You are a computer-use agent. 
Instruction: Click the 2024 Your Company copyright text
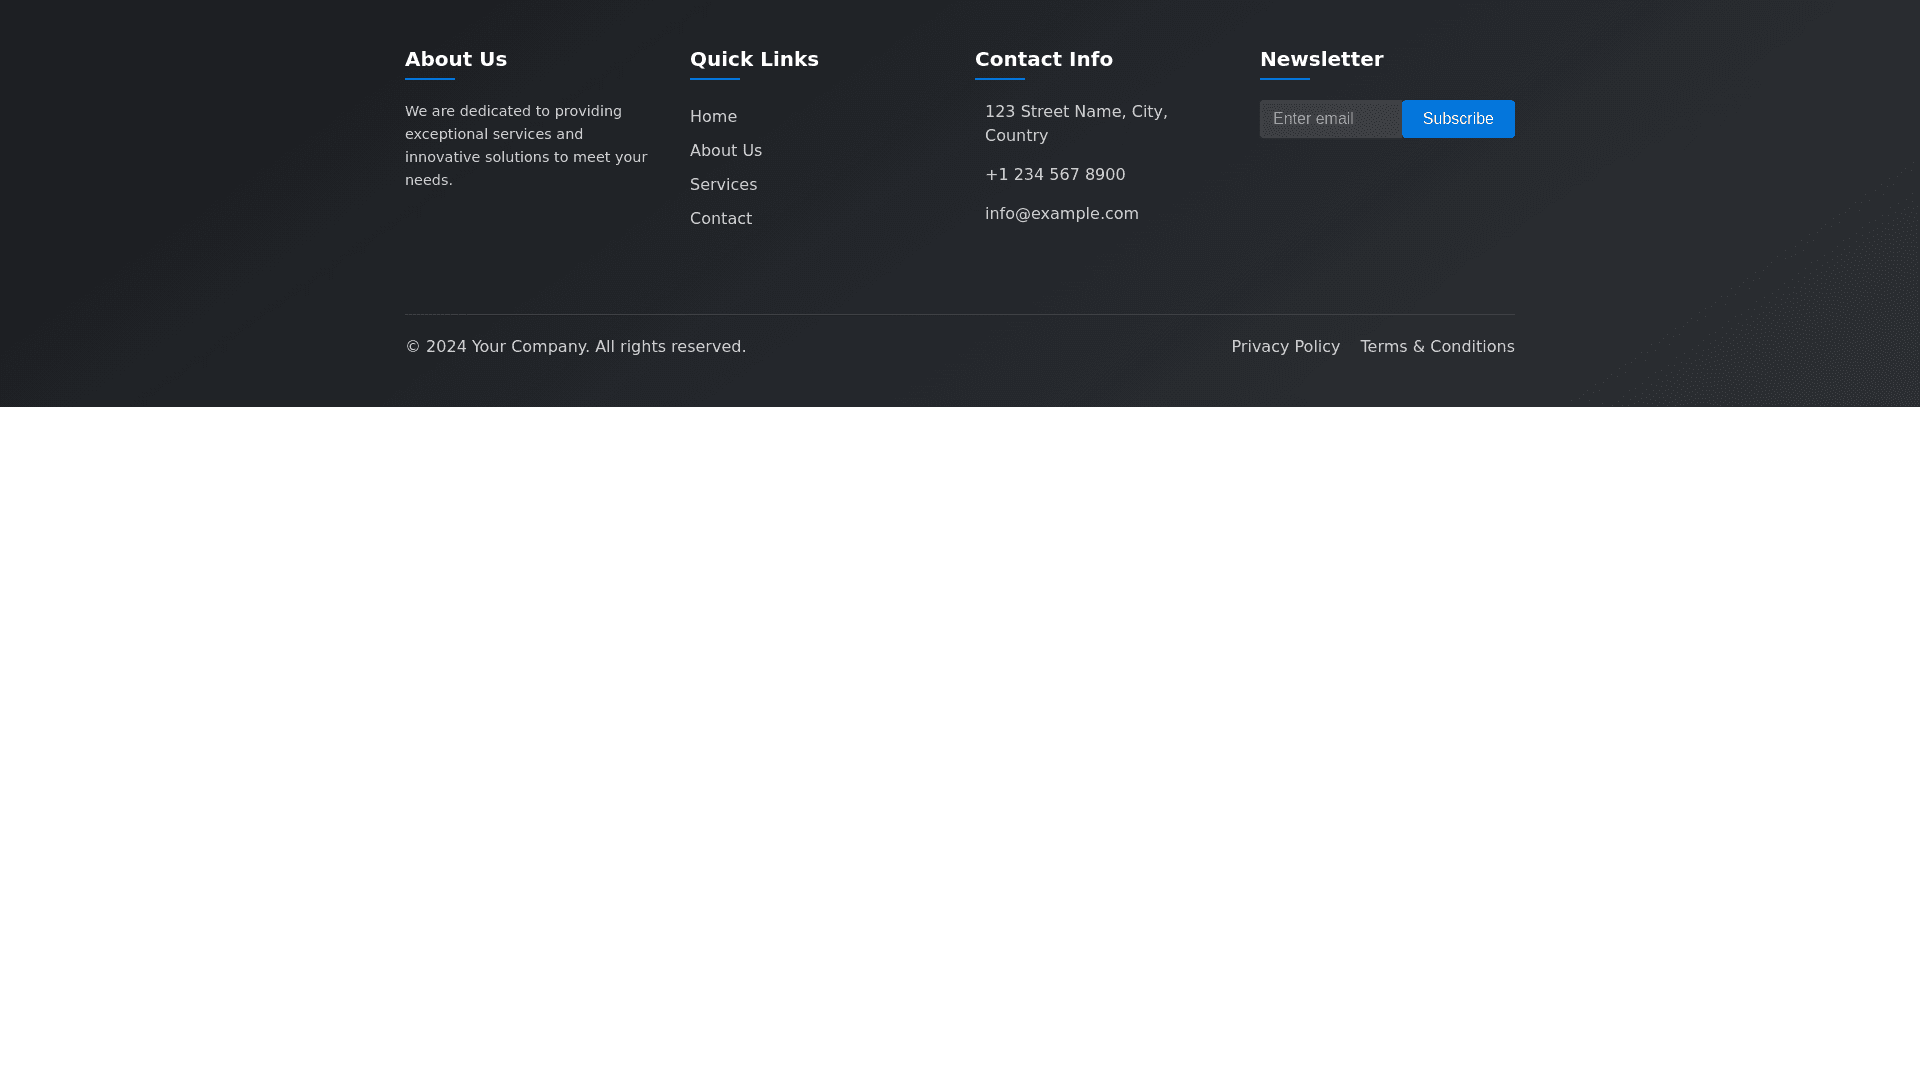click(x=575, y=347)
